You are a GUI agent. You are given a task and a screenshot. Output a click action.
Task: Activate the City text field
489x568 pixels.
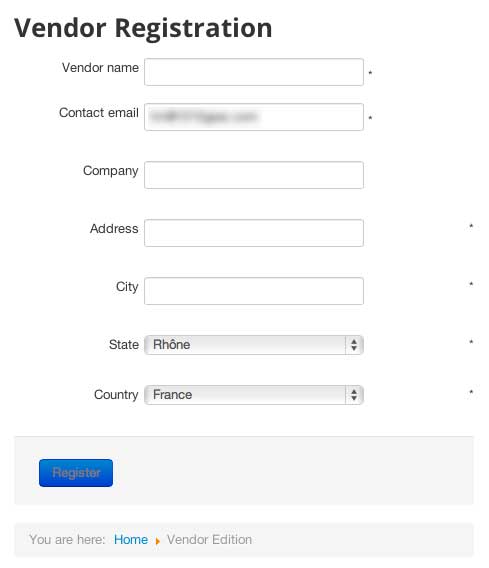point(254,291)
